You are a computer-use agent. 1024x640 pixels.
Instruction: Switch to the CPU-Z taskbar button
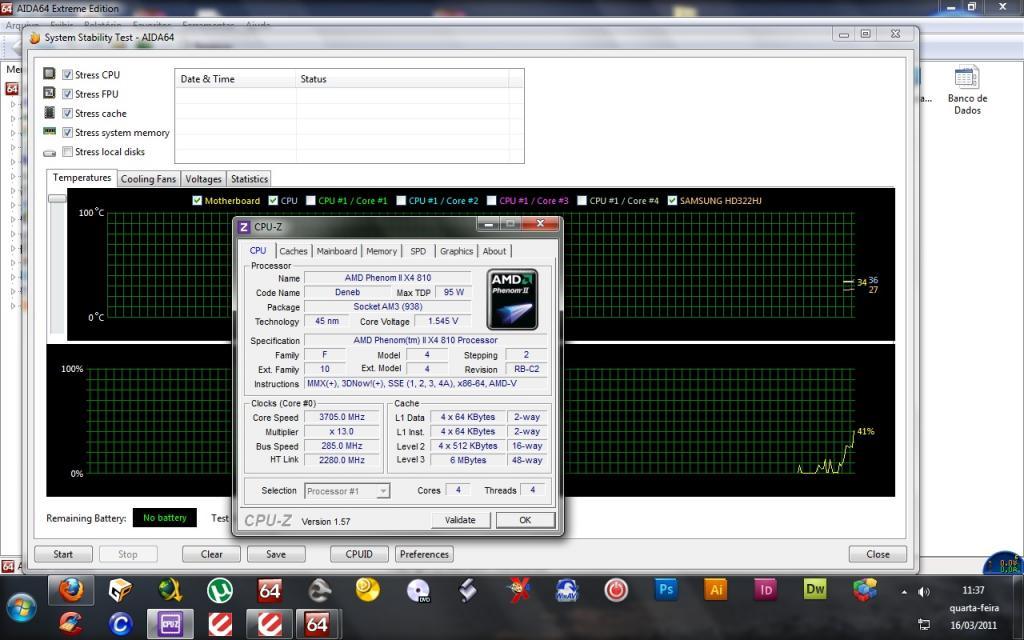click(170, 624)
